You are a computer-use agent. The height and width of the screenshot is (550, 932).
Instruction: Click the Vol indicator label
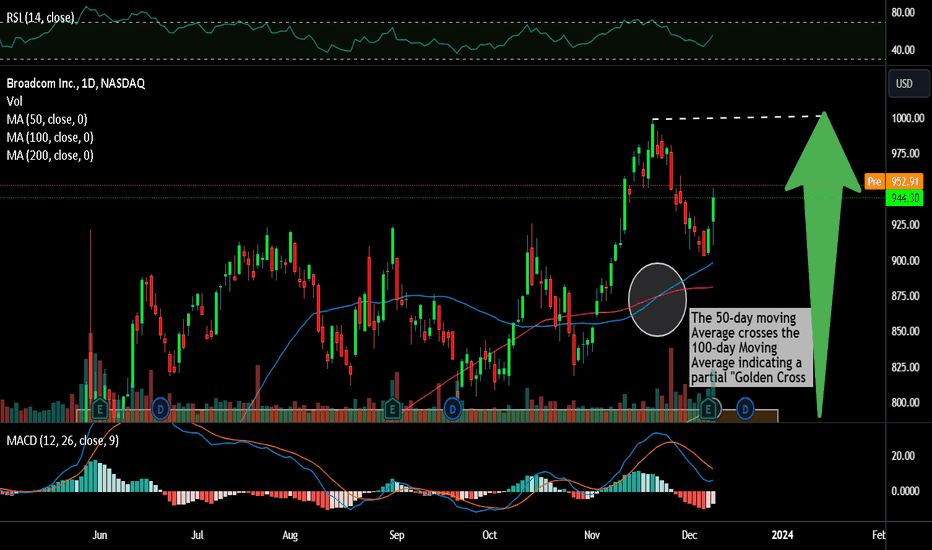[x=14, y=102]
